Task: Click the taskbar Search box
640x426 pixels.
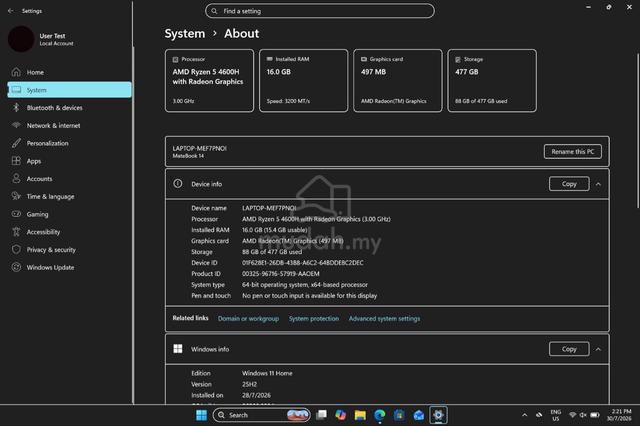Action: (261, 415)
